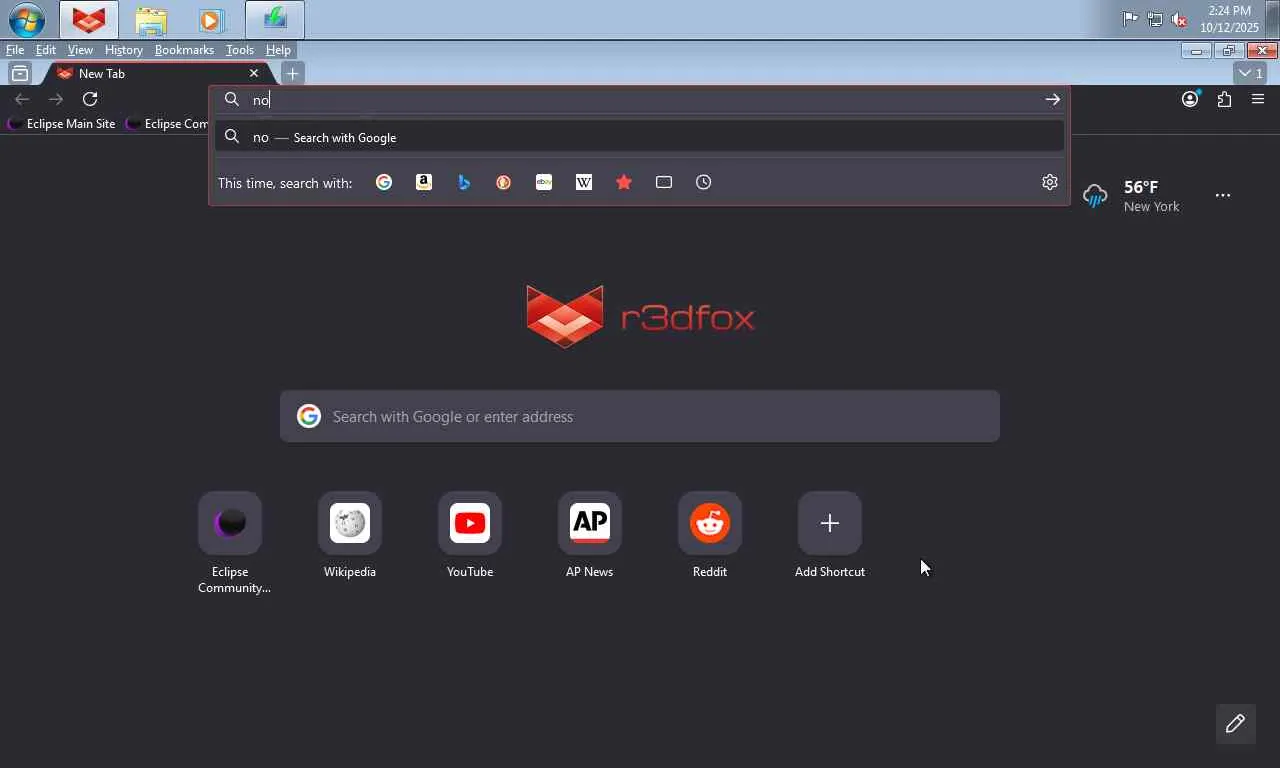Use eBay icon in the search-with row

coord(544,182)
